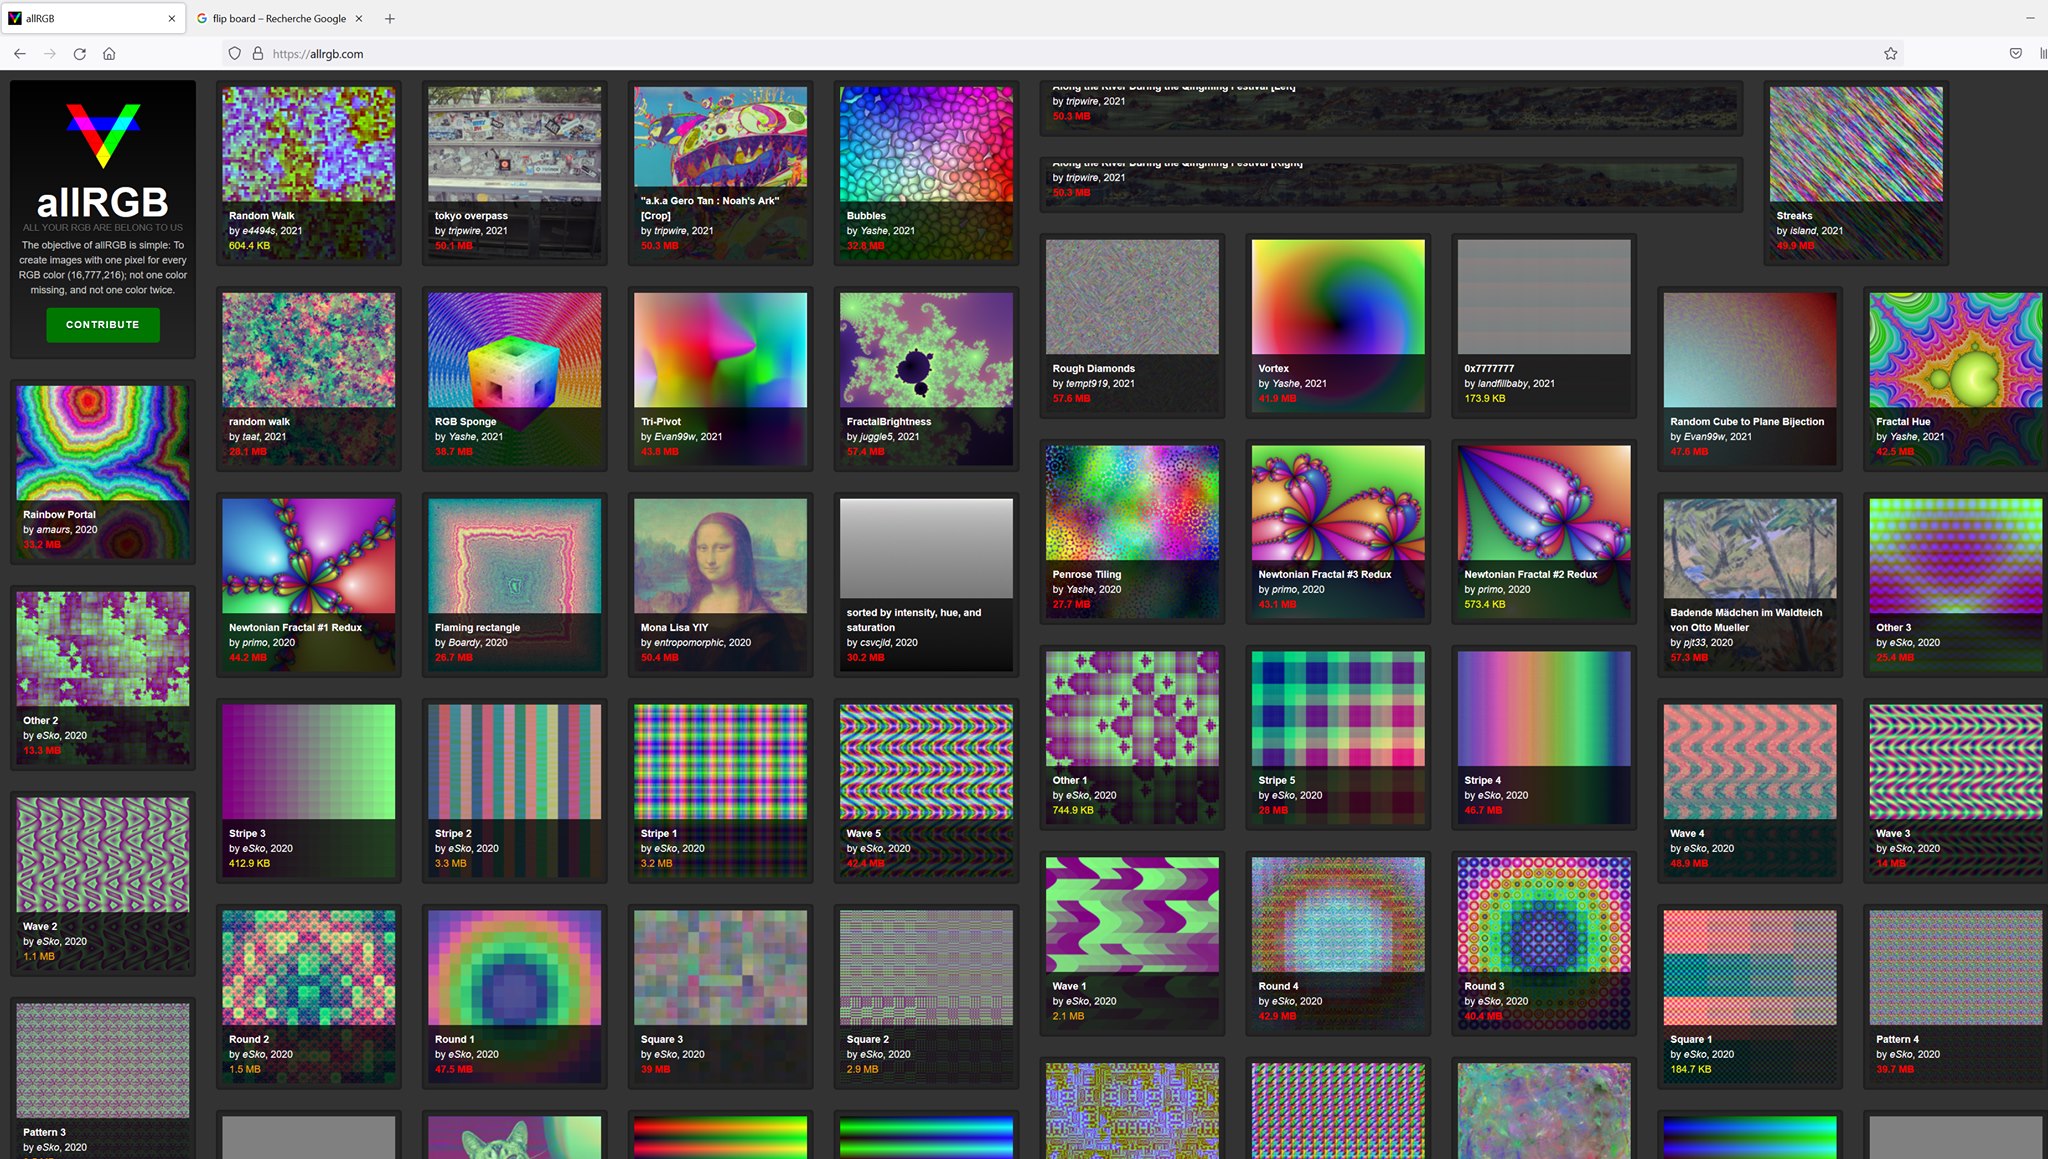This screenshot has height=1159, width=2048.
Task: Click the Wave 2 title text
Action: pos(40,927)
